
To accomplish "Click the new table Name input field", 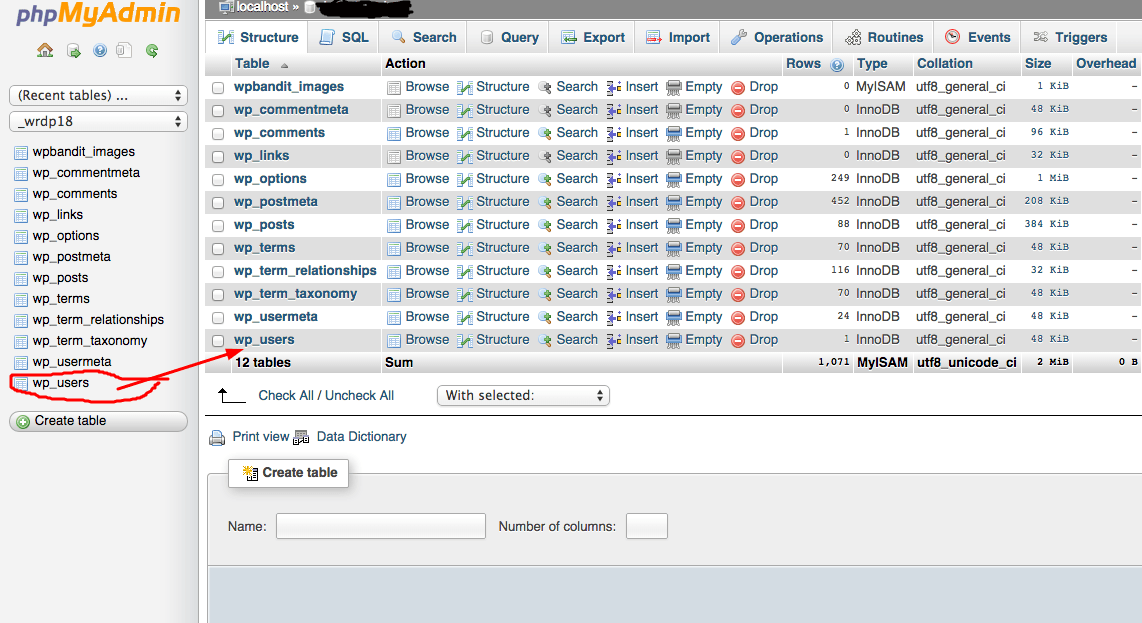I will pyautogui.click(x=380, y=526).
